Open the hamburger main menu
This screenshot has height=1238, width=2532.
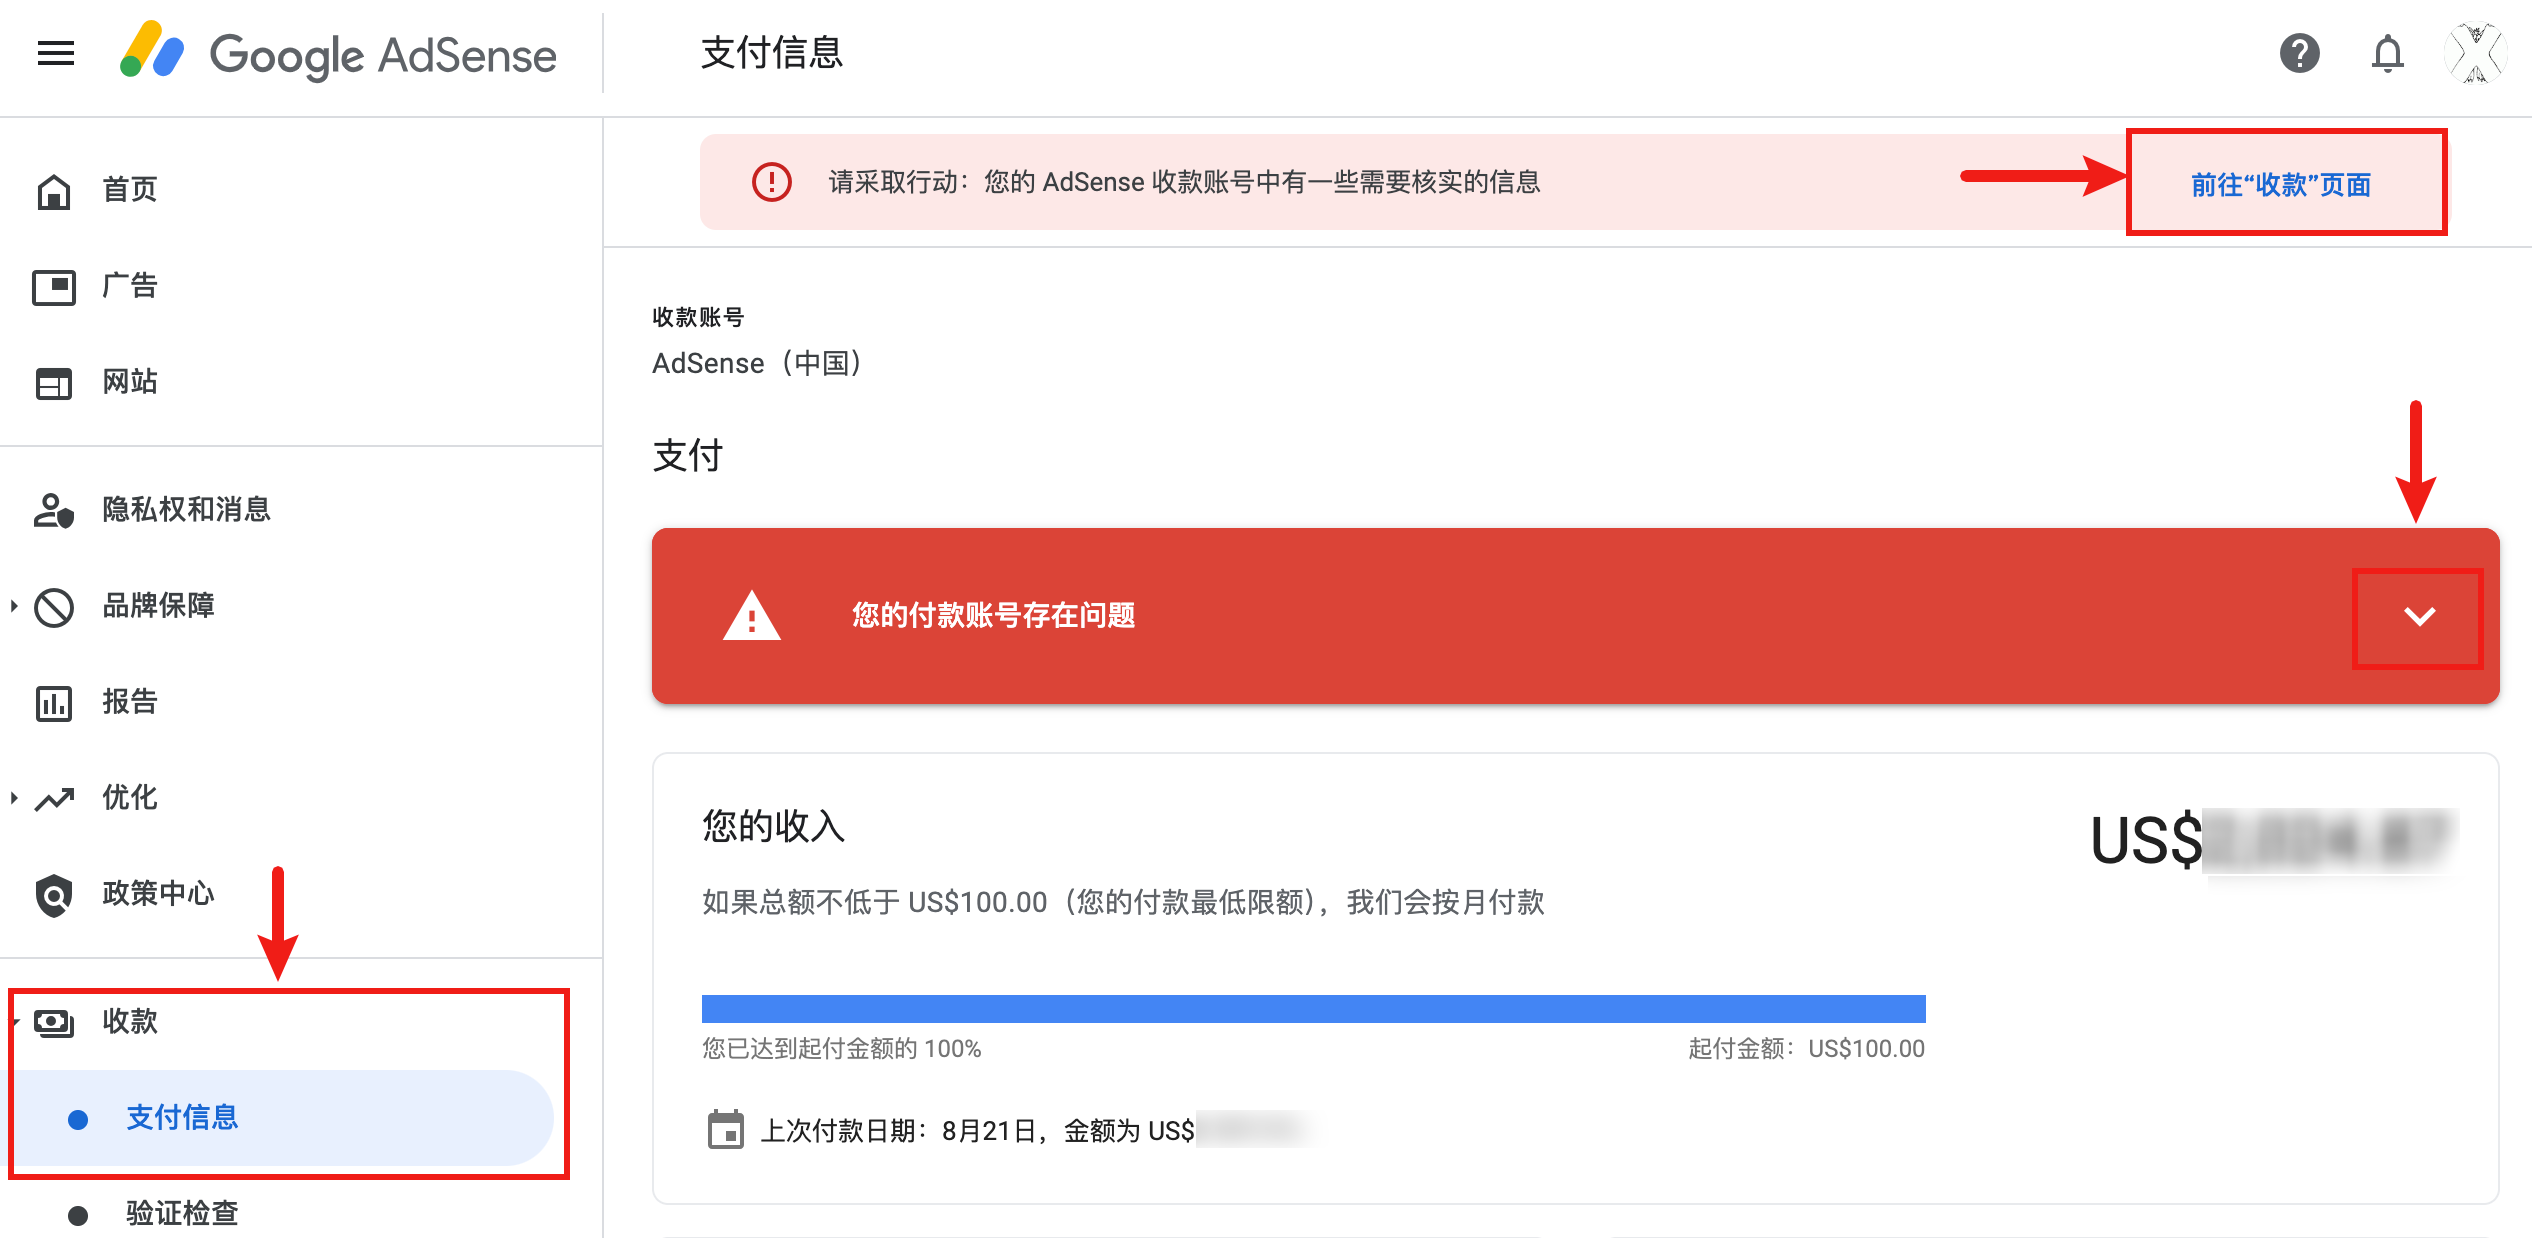[56, 53]
